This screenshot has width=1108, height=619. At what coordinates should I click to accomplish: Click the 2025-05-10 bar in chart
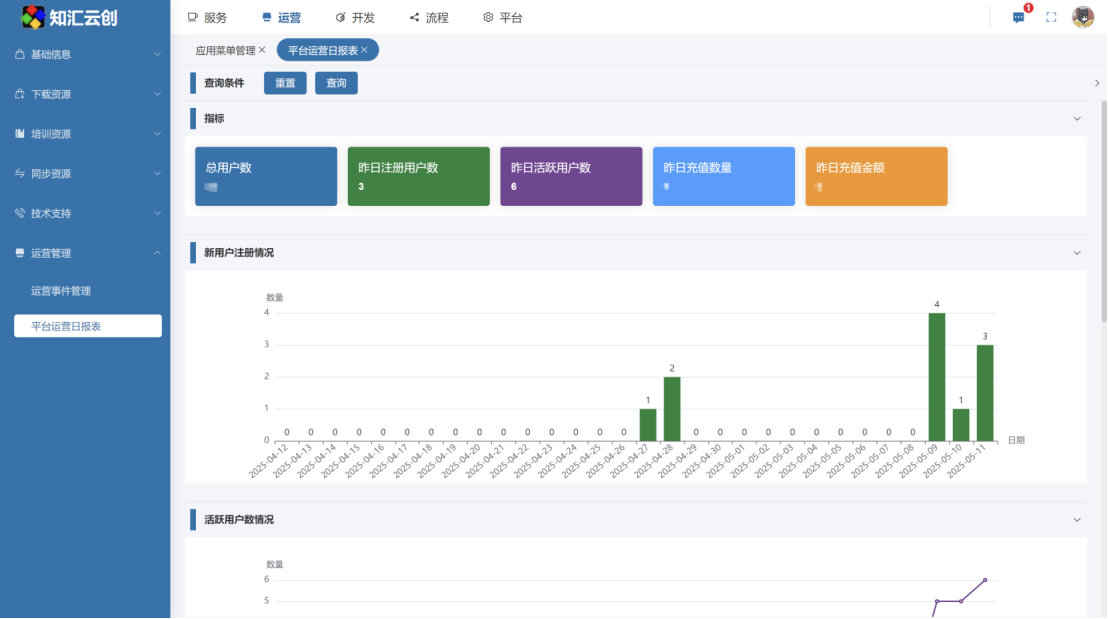click(961, 425)
